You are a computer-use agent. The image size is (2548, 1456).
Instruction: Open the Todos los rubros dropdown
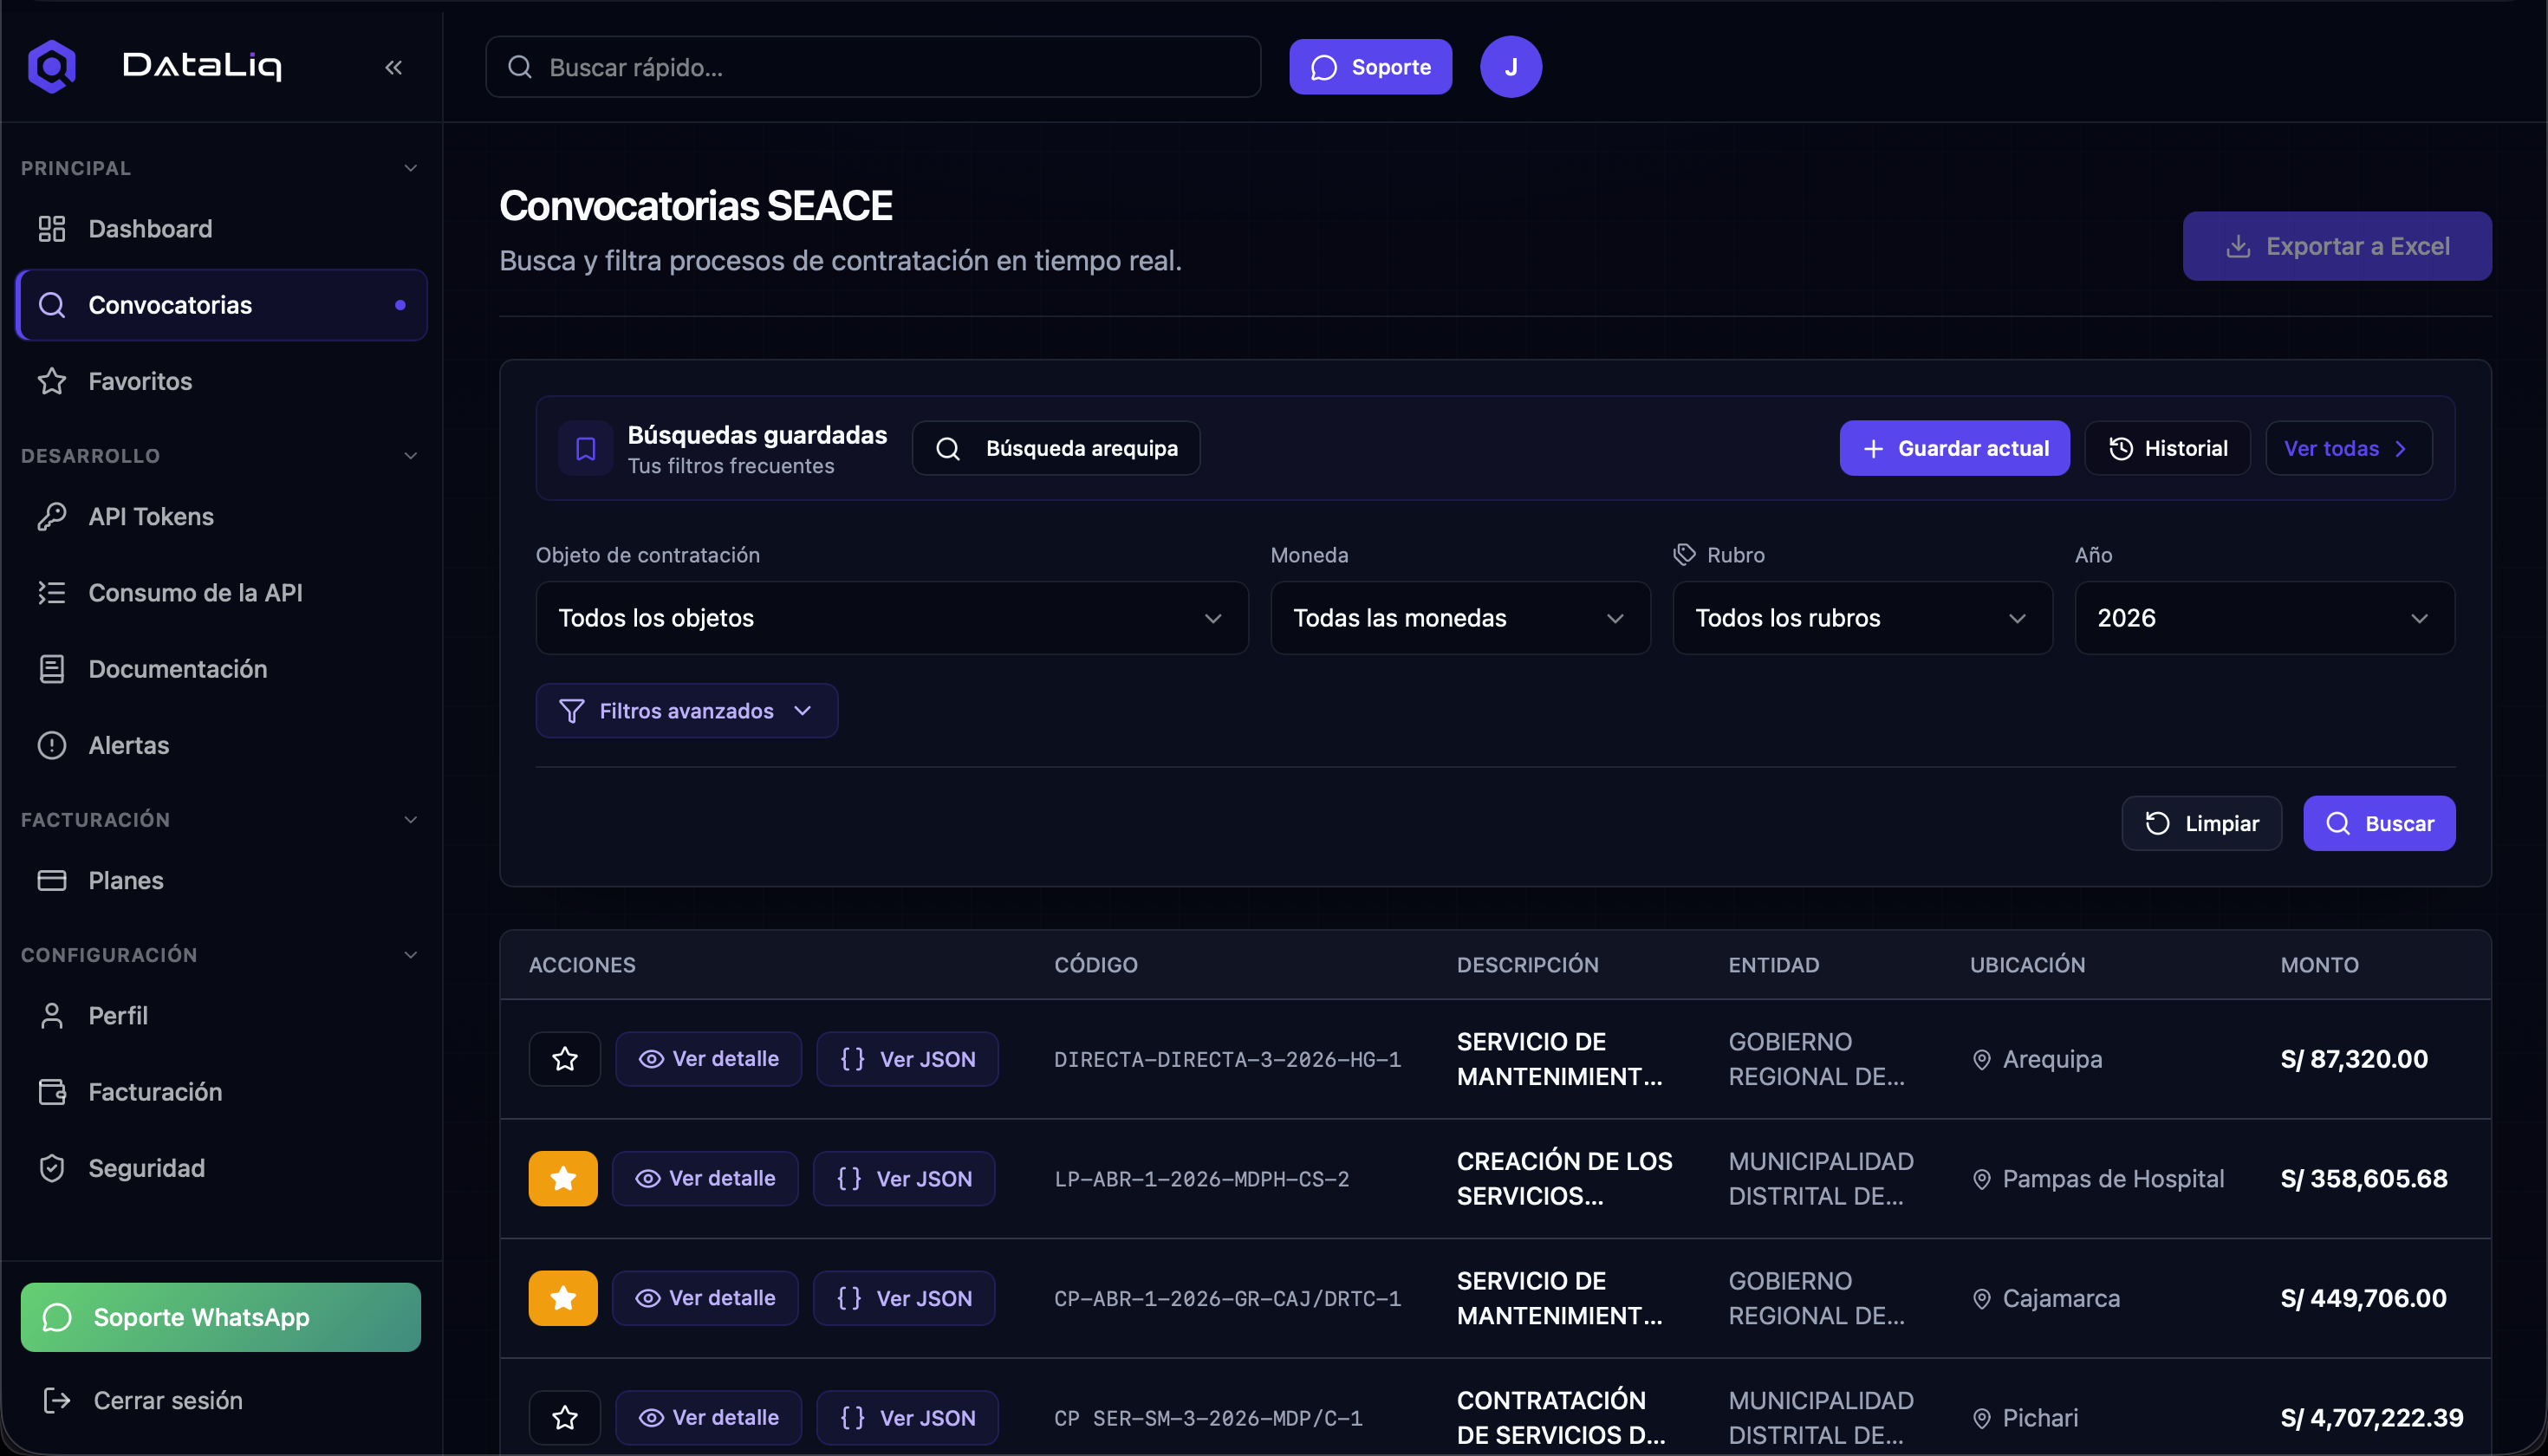[1862, 618]
